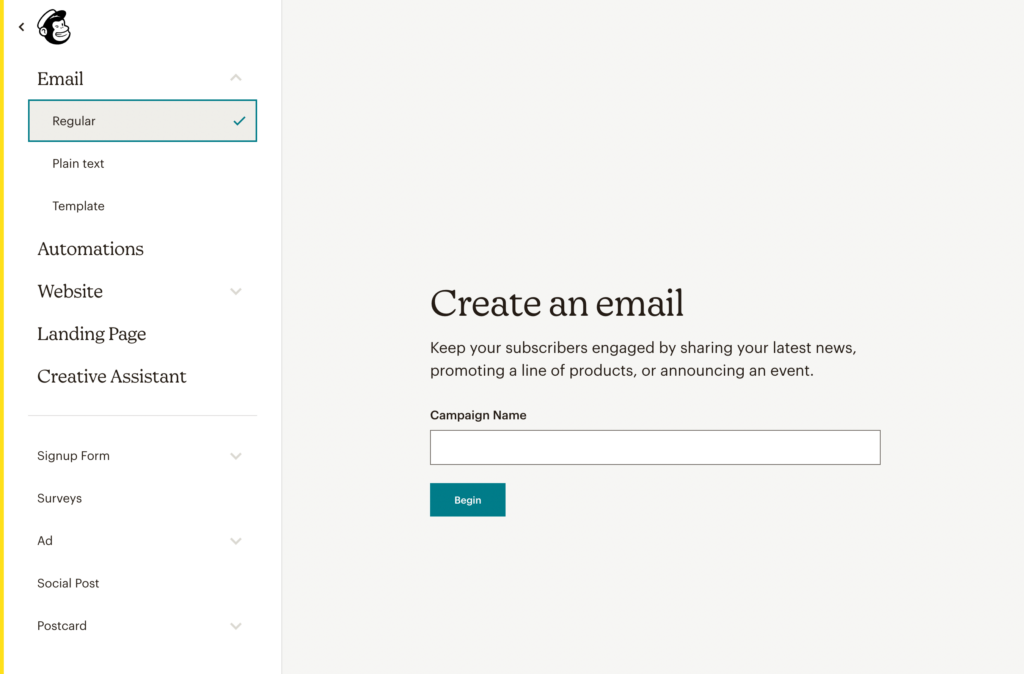Viewport: 1024px width, 674px height.
Task: Click inside the Campaign Name field
Action: pos(654,447)
